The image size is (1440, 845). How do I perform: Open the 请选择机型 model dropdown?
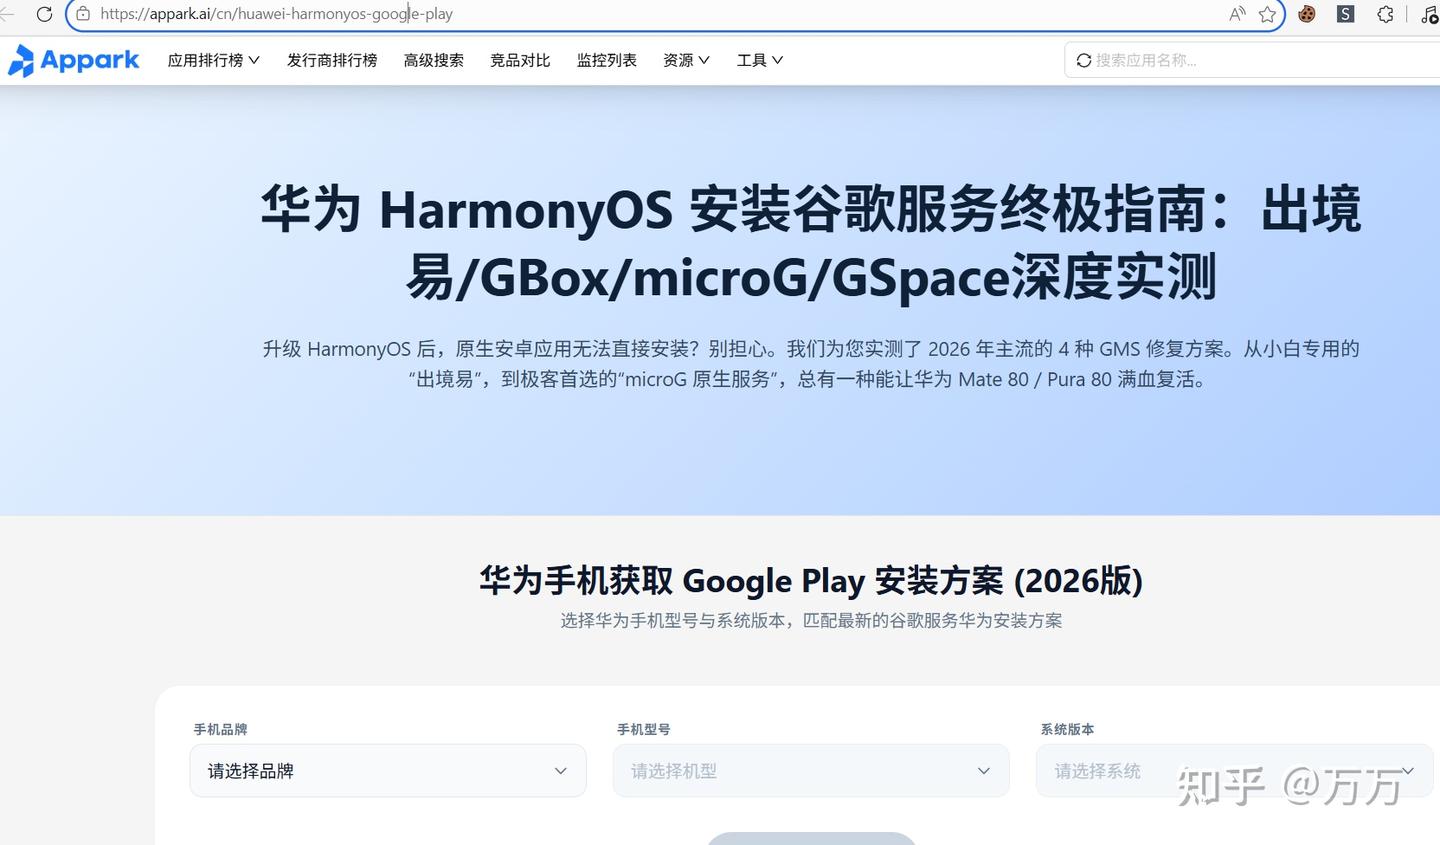(x=811, y=771)
